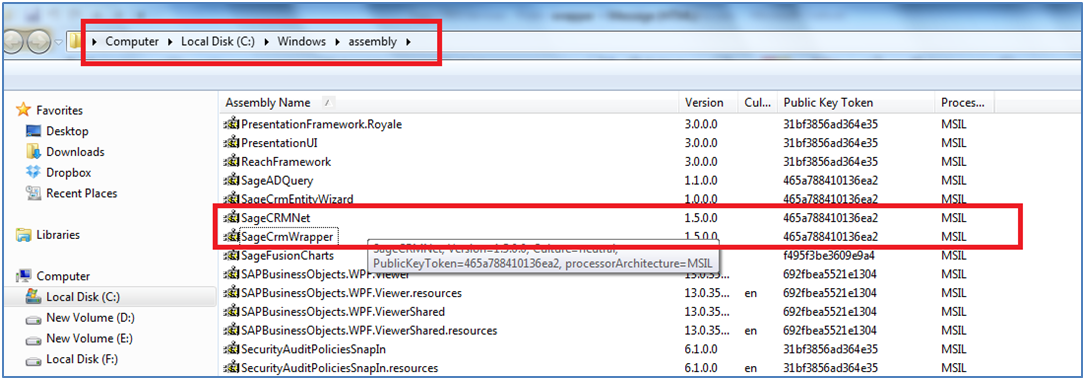Select New Volume (E:) in navigation pane
1085x380 pixels.
[x=89, y=338]
